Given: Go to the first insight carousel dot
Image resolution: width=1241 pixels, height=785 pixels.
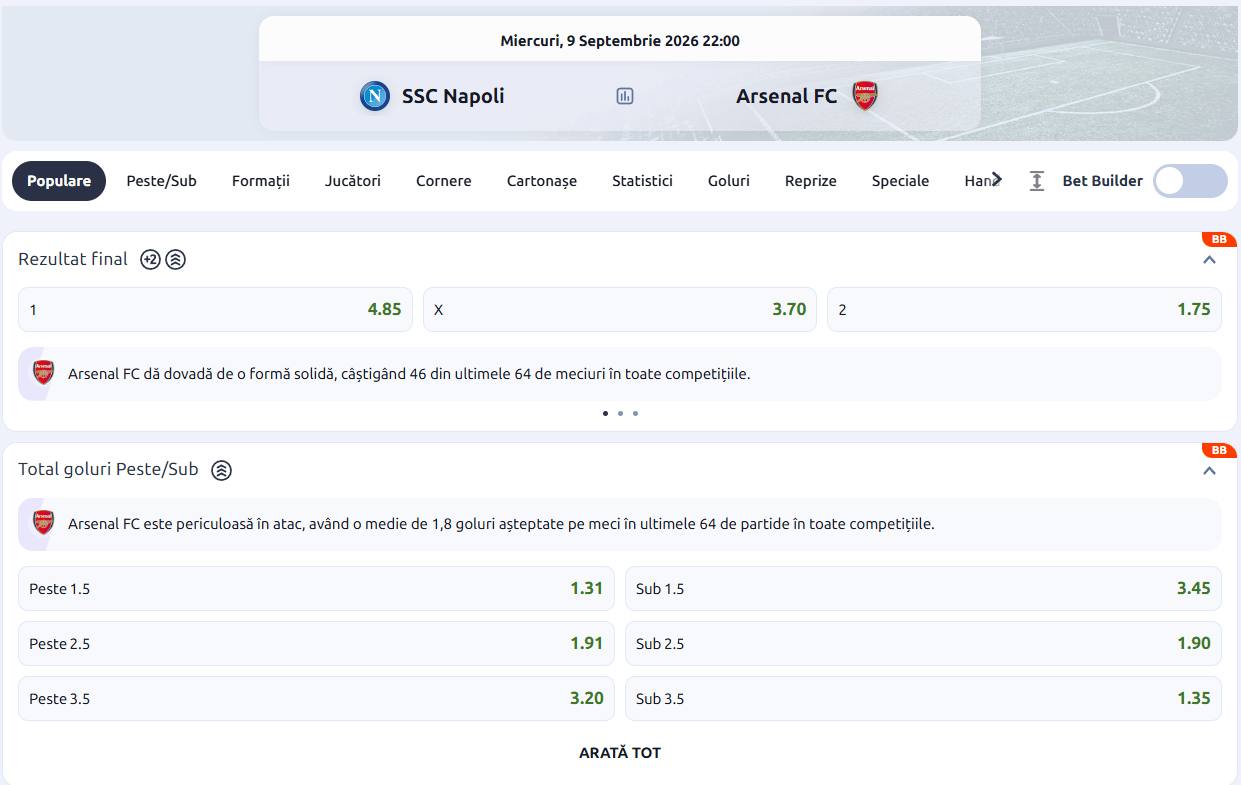Looking at the screenshot, I should coord(605,413).
